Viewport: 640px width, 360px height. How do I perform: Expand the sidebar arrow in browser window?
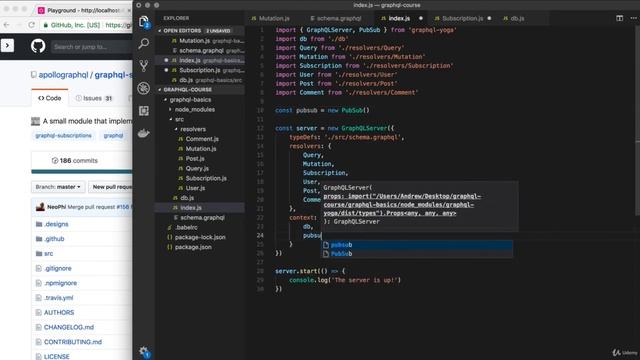click(7, 46)
